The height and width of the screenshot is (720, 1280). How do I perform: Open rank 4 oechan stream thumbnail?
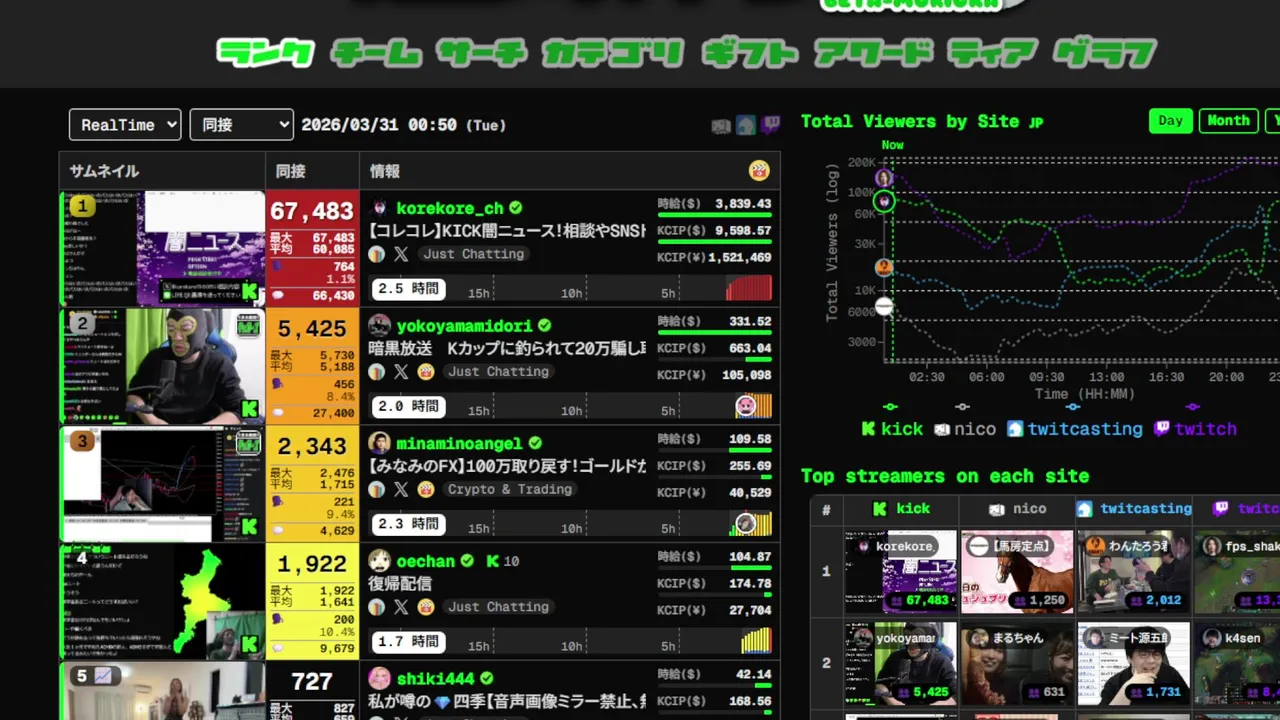click(163, 601)
